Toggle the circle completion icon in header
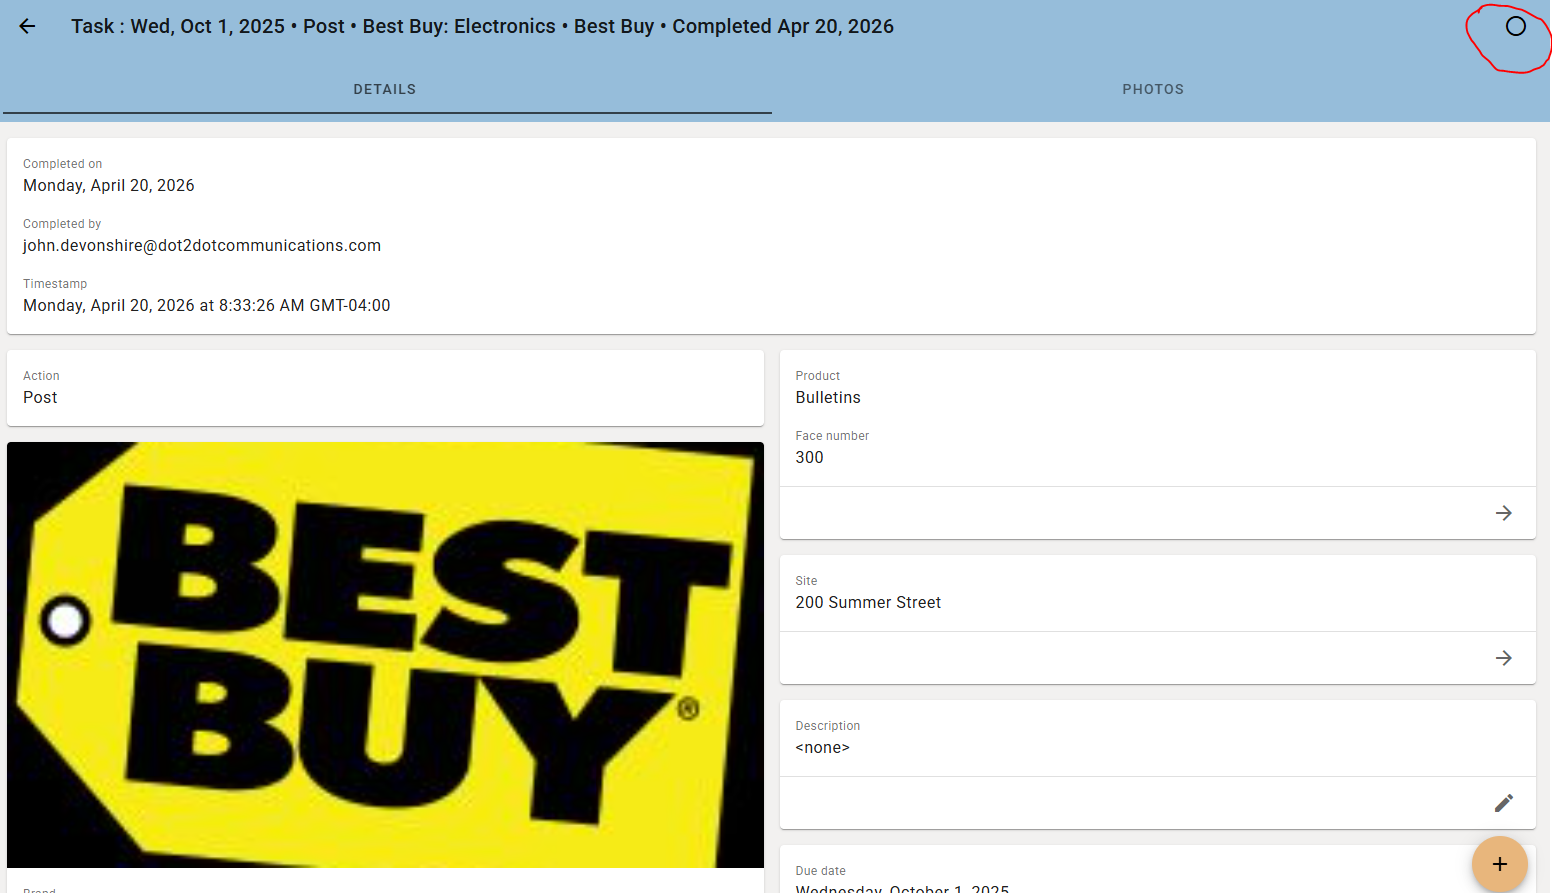Screen dimensions: 1552x893 (1515, 26)
